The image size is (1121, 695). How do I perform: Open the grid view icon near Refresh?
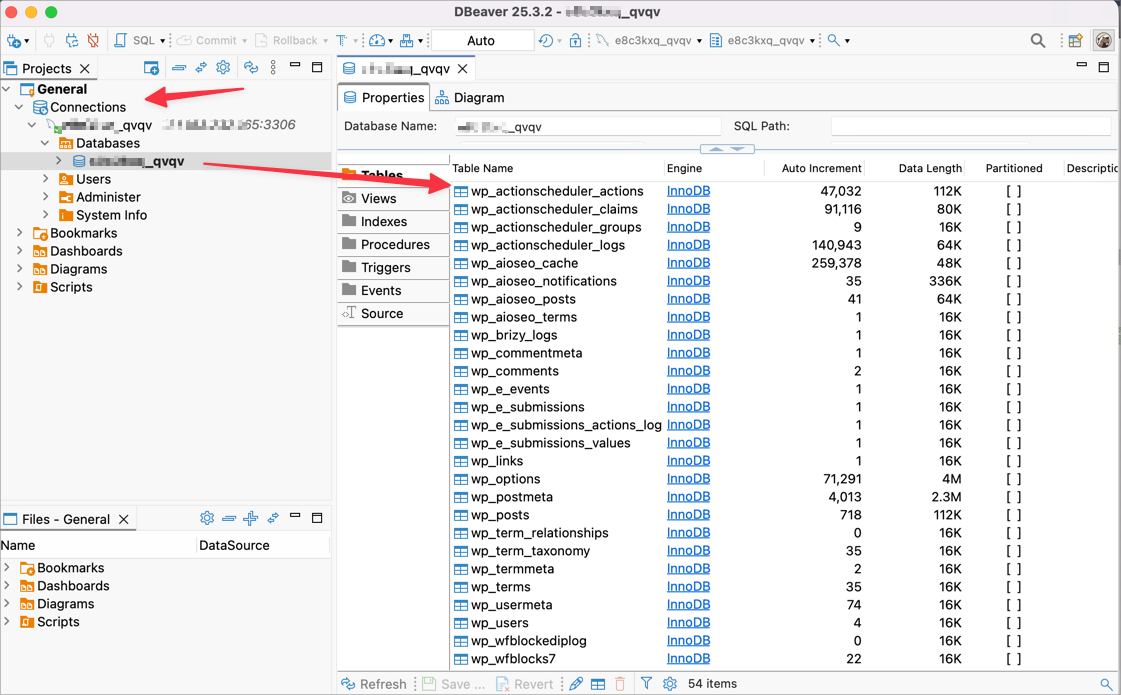(x=597, y=683)
